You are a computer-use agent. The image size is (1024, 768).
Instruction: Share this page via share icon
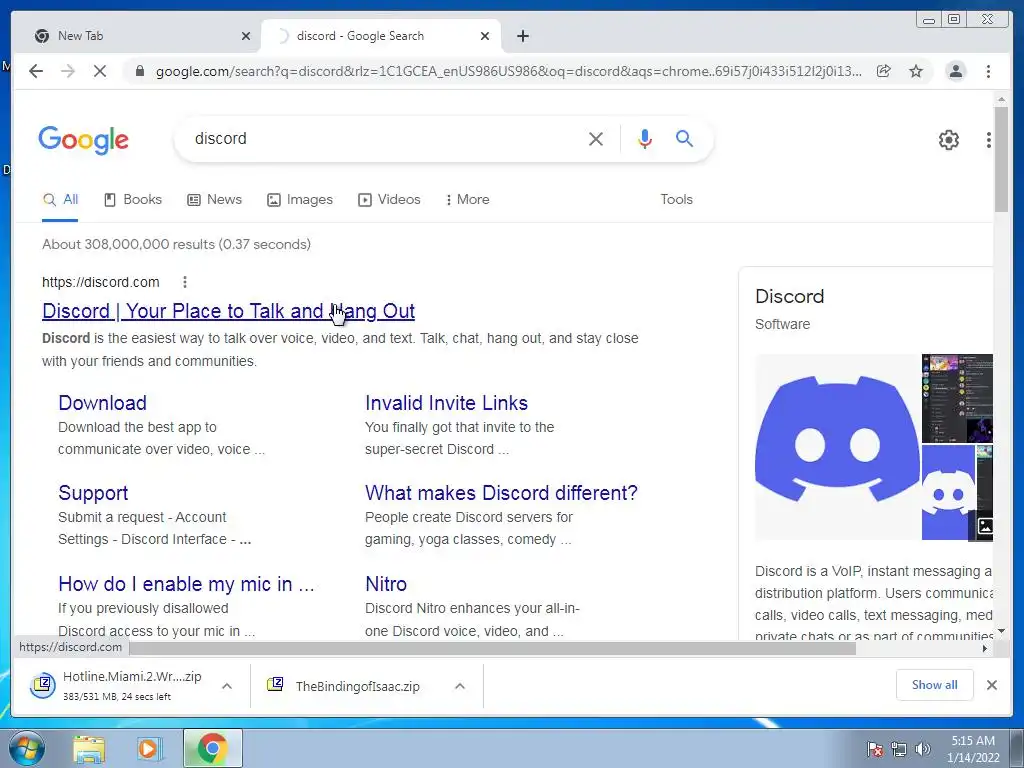pyautogui.click(x=884, y=71)
